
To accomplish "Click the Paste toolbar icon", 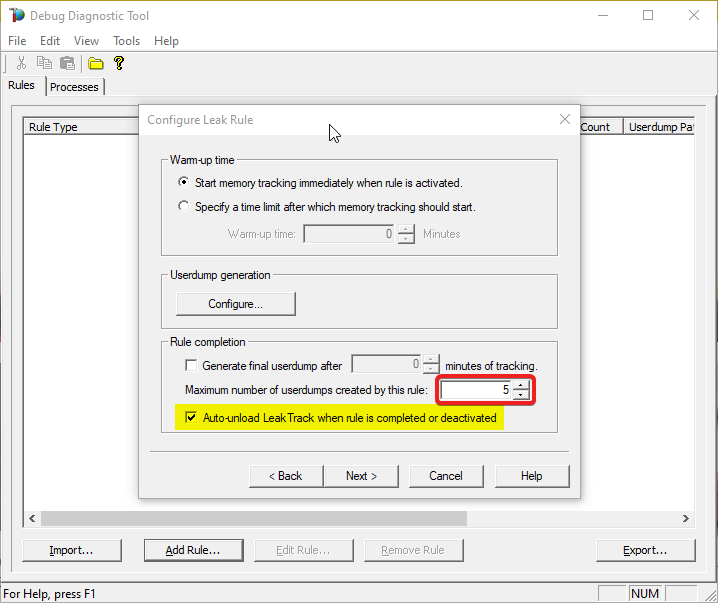I will (x=68, y=63).
